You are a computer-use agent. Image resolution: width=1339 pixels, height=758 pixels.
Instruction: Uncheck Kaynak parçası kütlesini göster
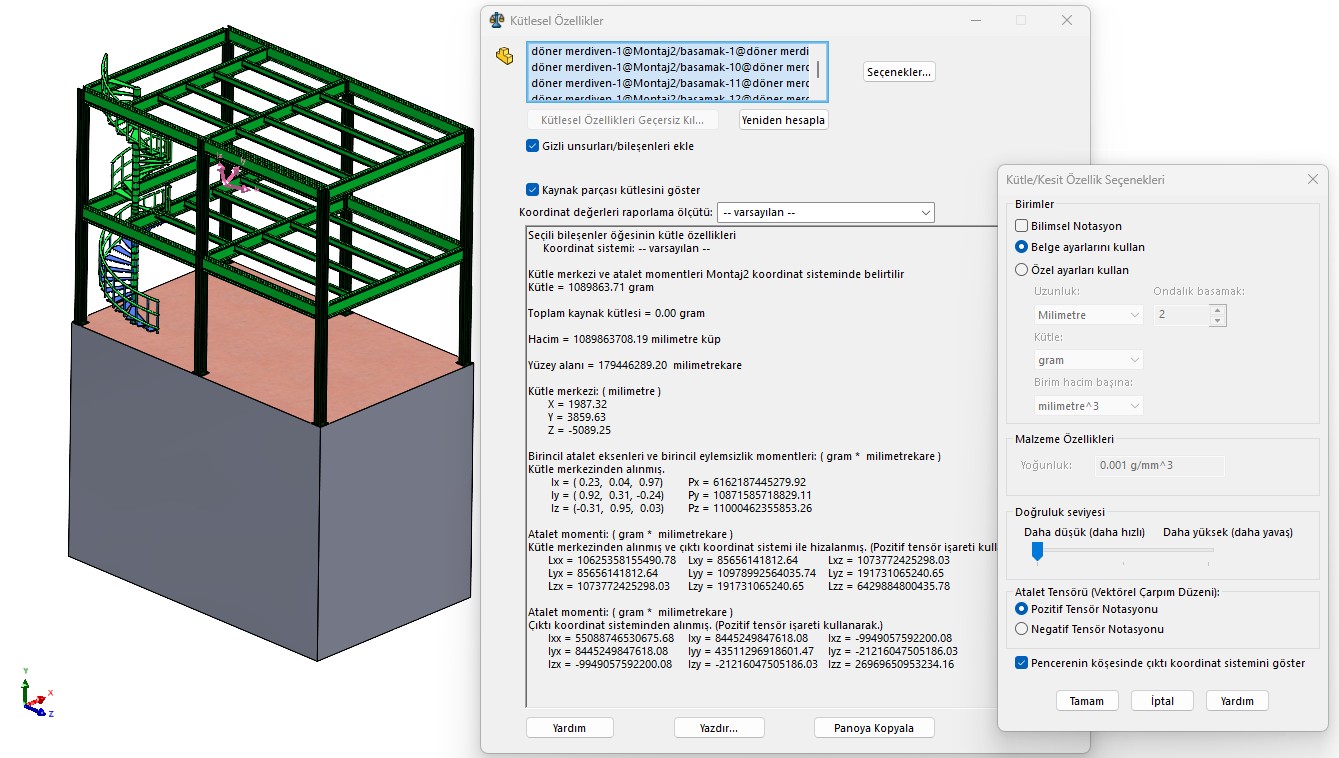[x=533, y=190]
